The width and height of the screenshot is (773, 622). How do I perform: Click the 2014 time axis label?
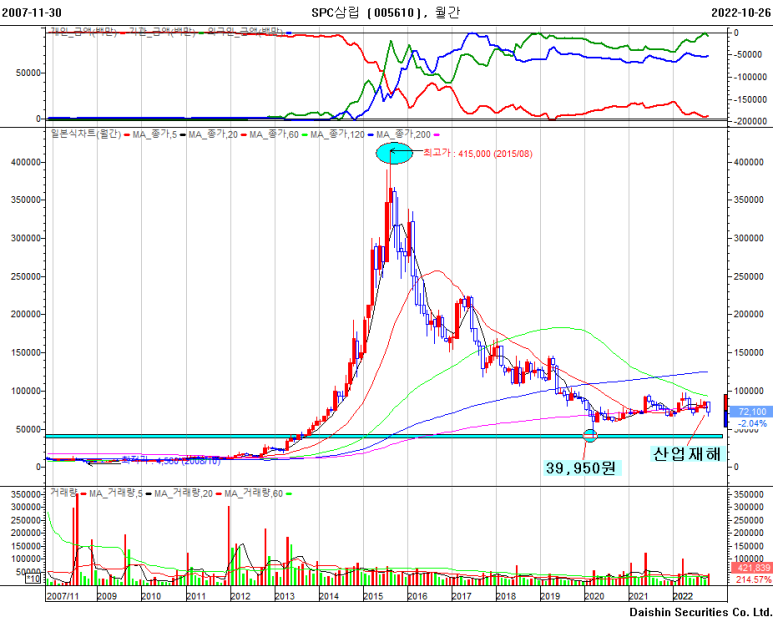pyautogui.click(x=329, y=596)
